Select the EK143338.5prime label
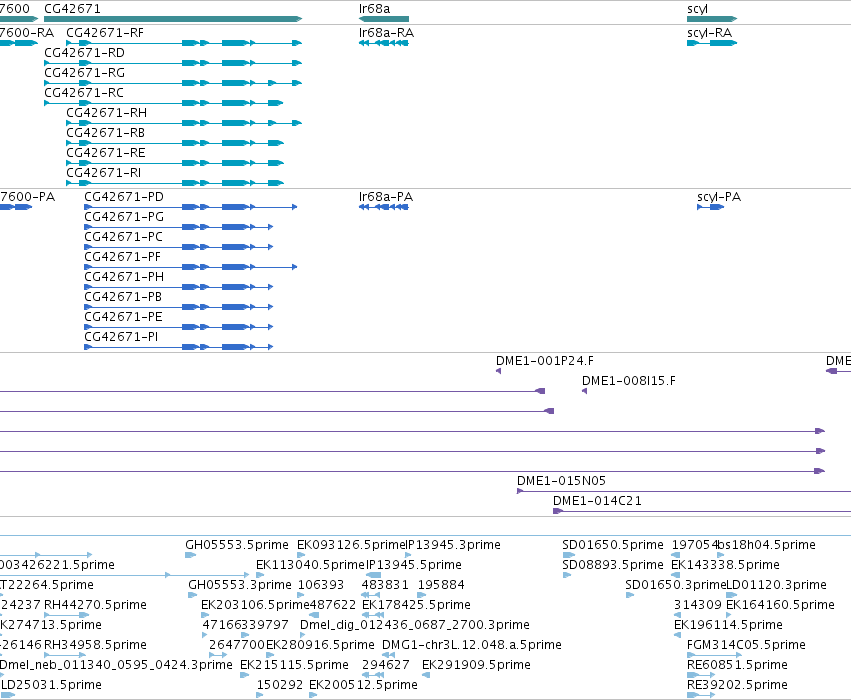 [x=725, y=565]
